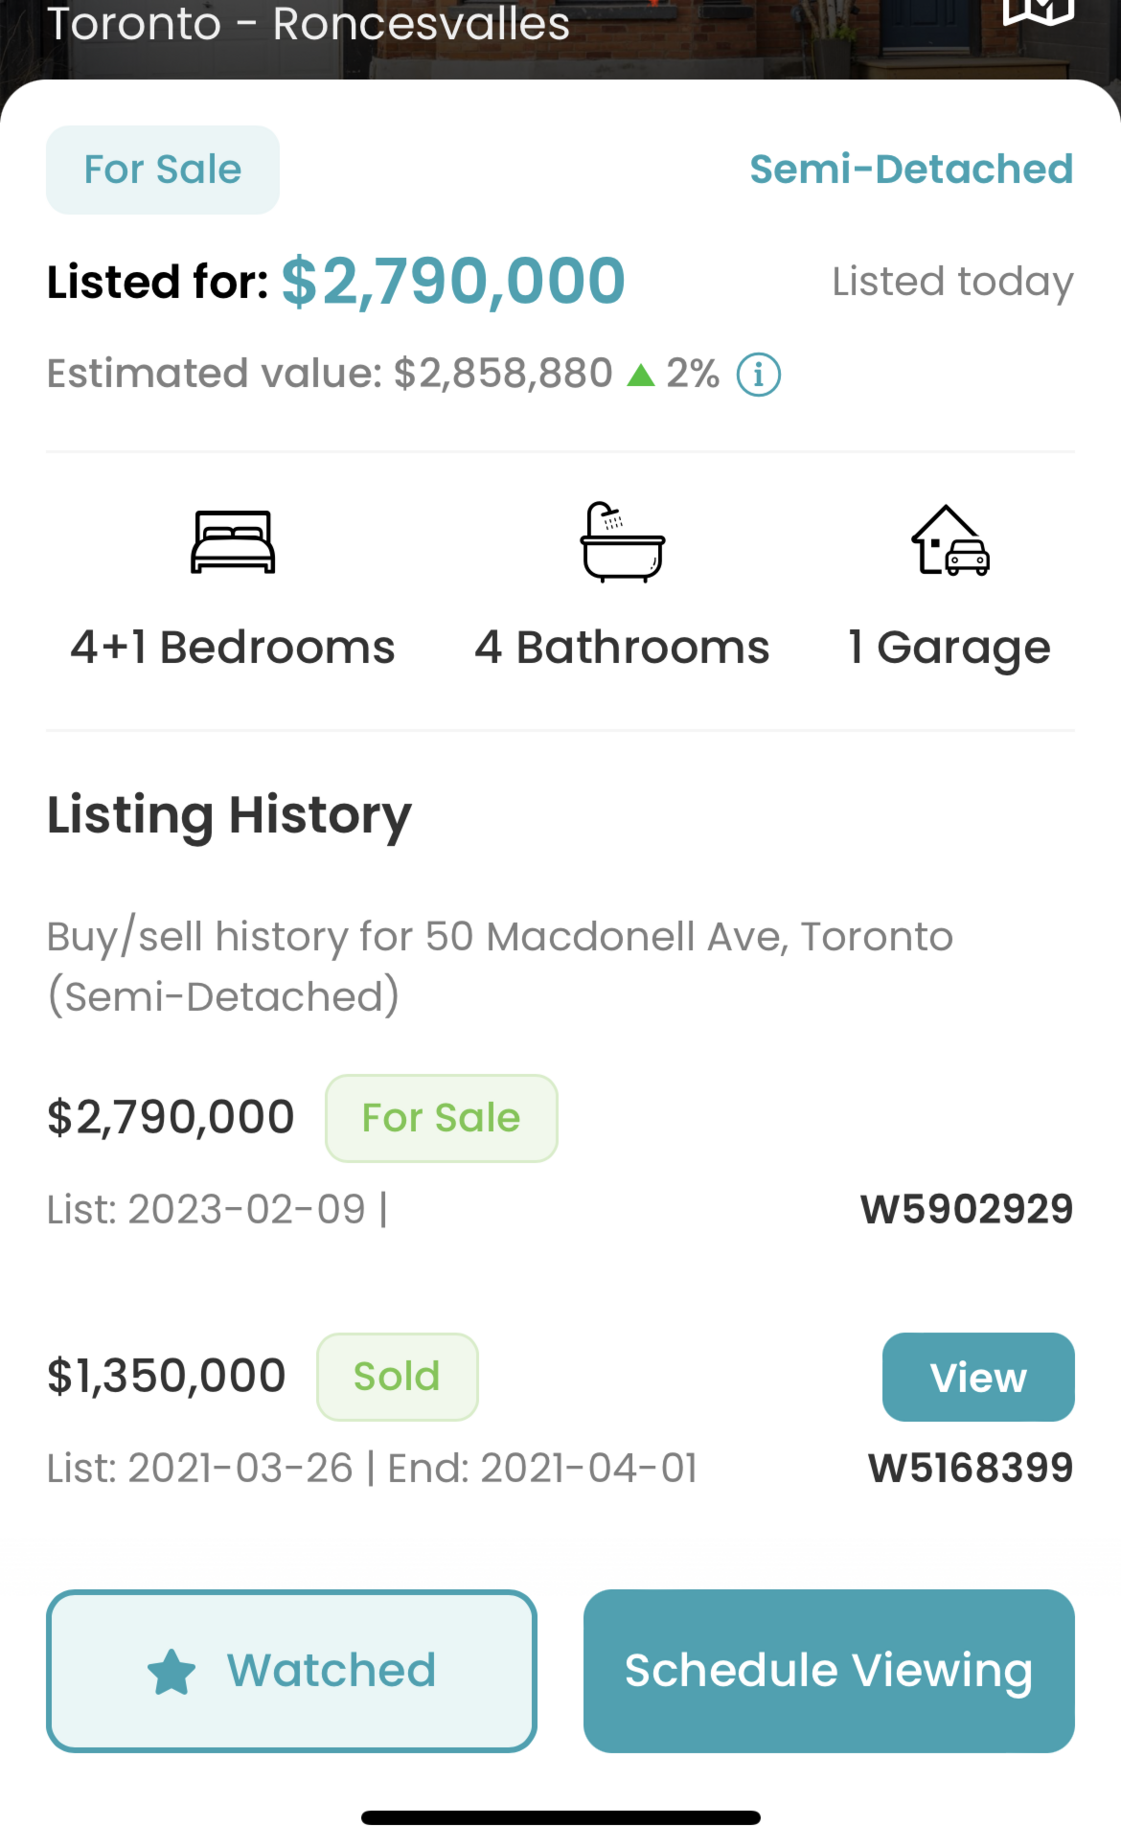Screen dimensions: 1121x1848
Task: Tap the green estimate increase arrow
Action: tap(640, 376)
